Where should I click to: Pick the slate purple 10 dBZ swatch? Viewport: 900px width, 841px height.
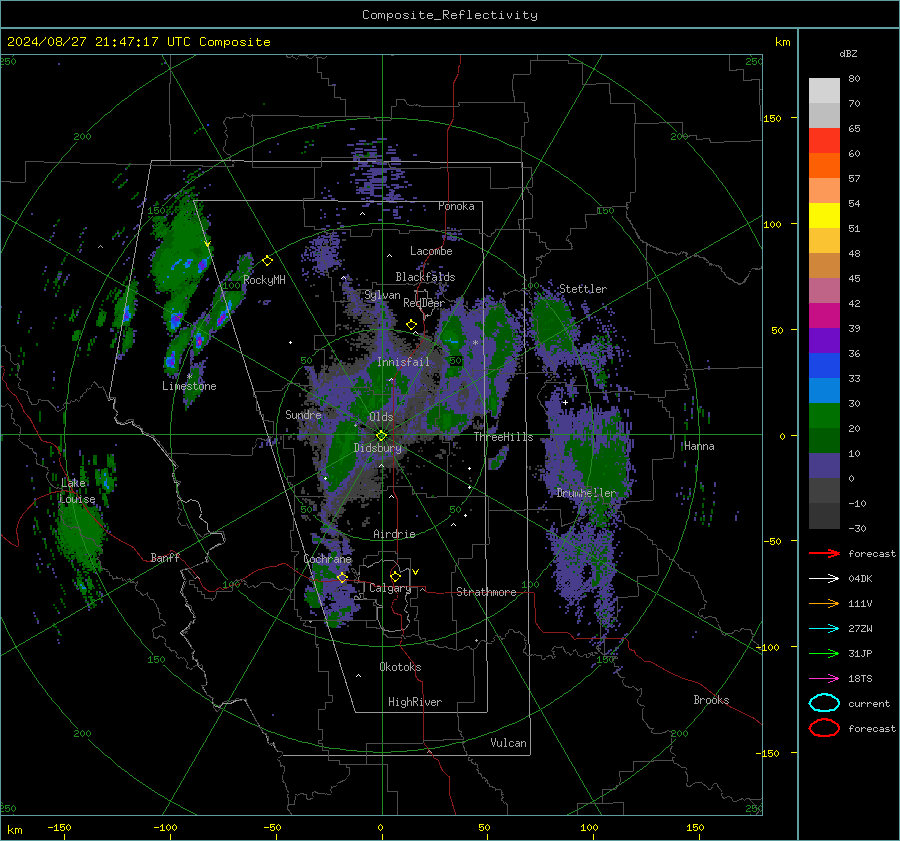(x=824, y=465)
